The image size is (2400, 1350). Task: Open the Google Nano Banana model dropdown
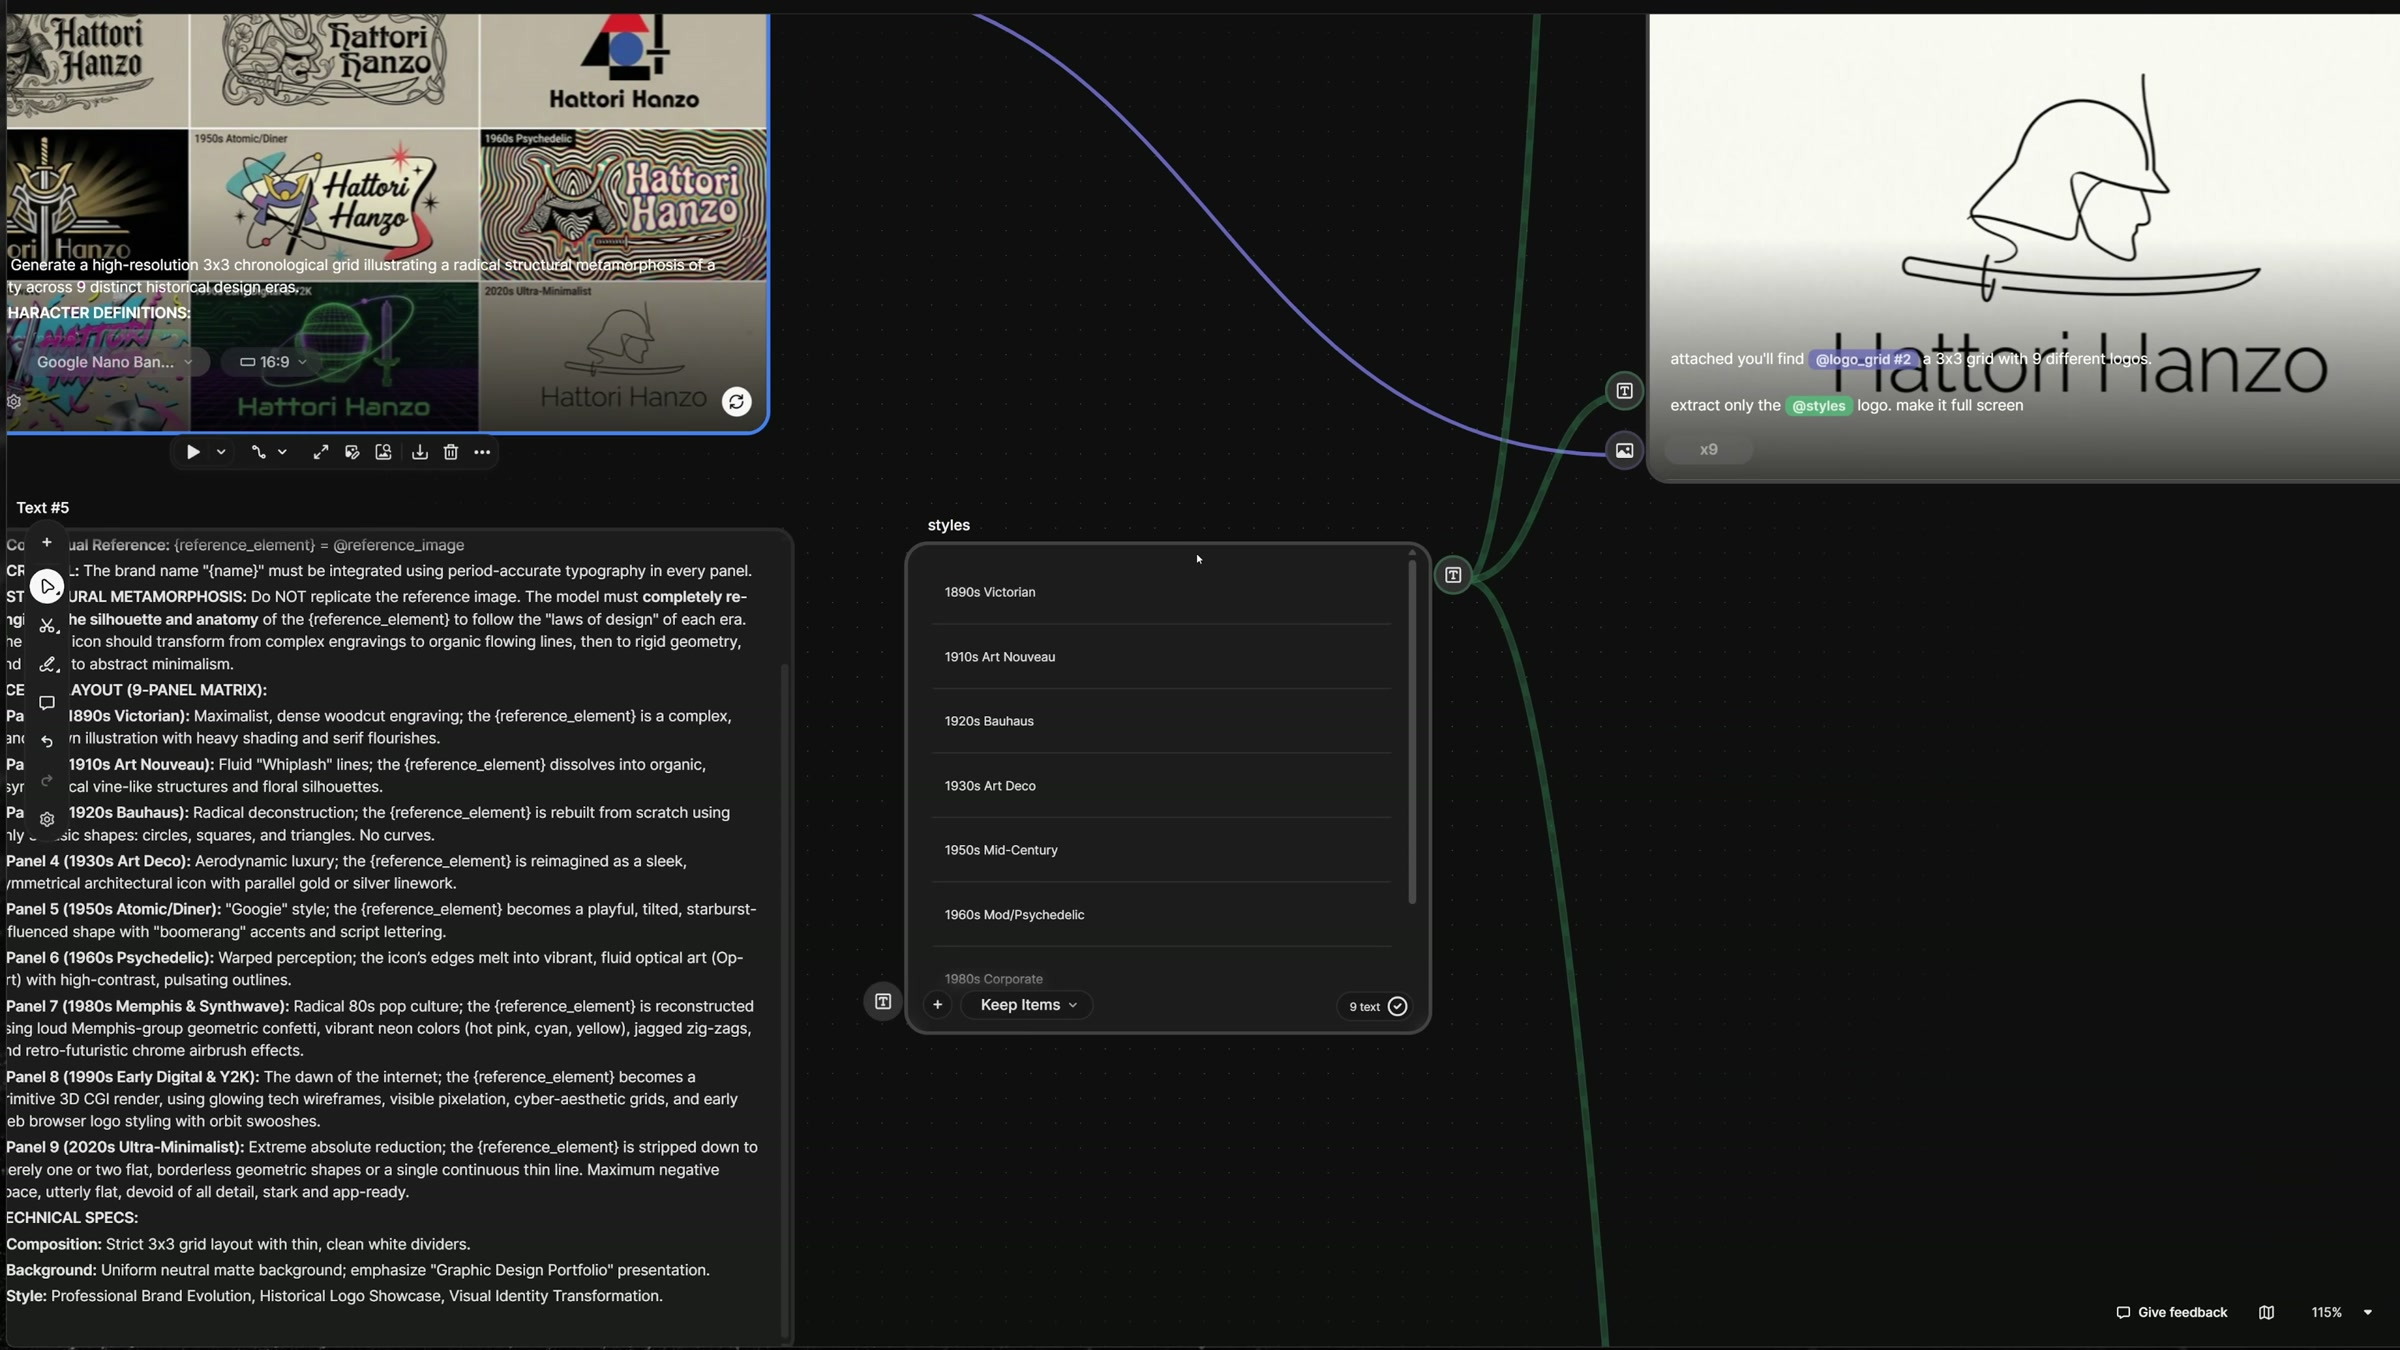[x=114, y=362]
